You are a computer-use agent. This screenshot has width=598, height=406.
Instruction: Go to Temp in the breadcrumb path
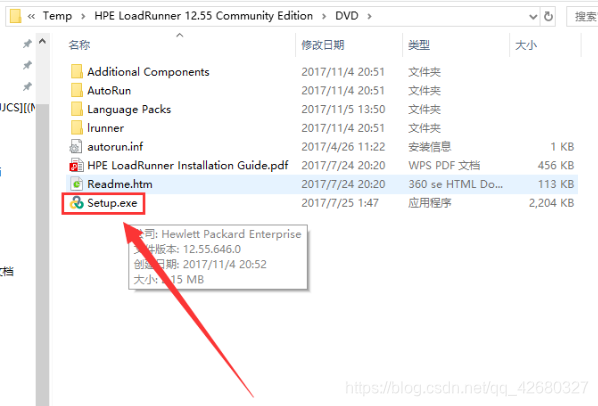coord(57,16)
